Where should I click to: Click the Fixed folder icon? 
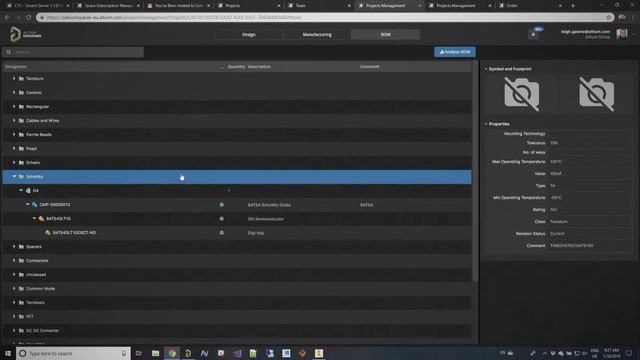(21, 149)
